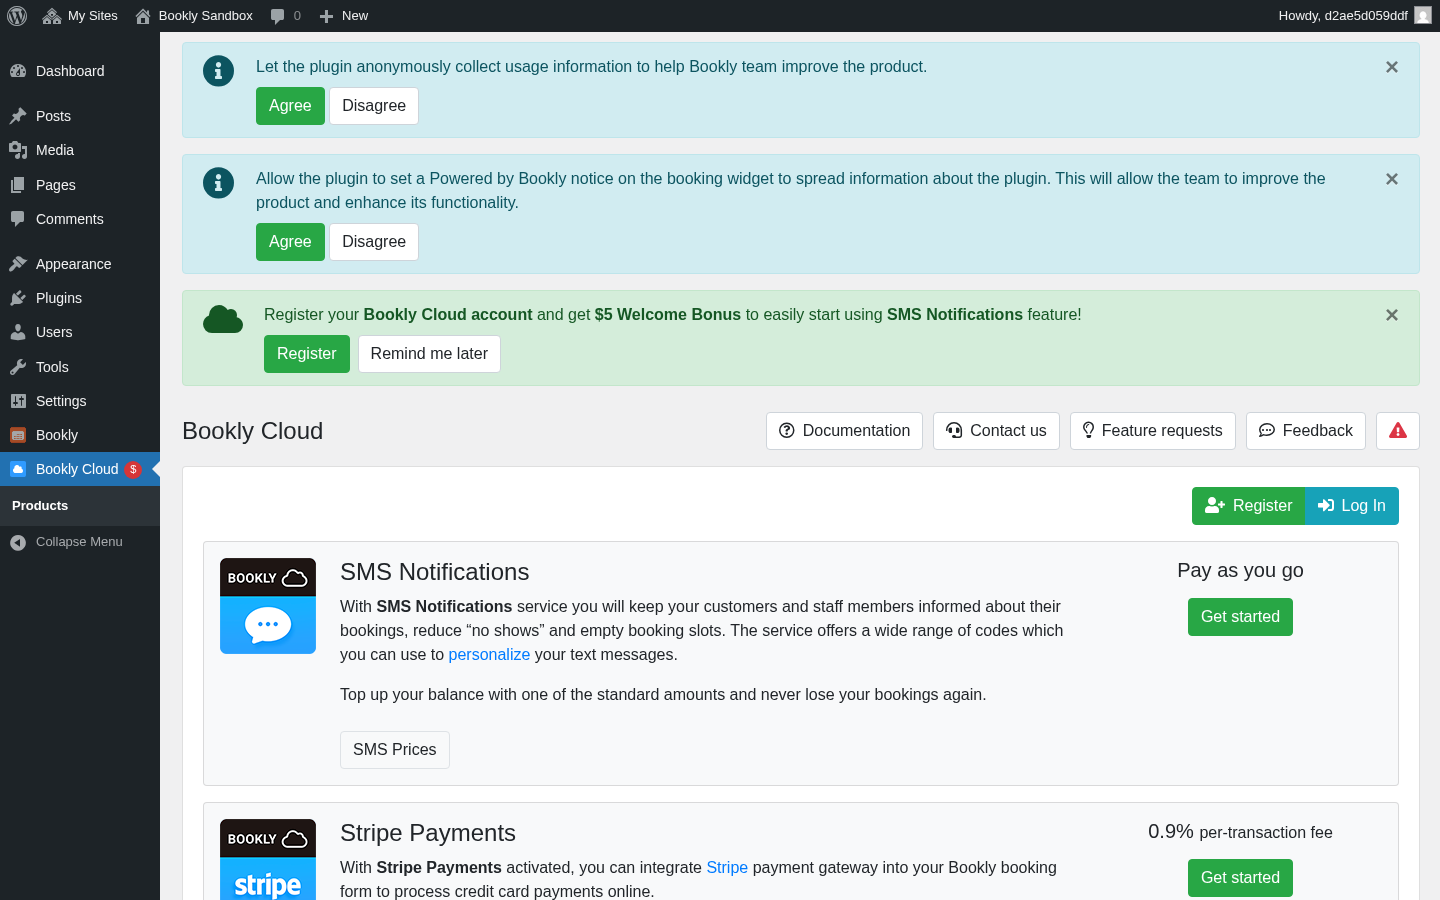Open the Posts menu item
The image size is (1440, 900).
tap(80, 116)
